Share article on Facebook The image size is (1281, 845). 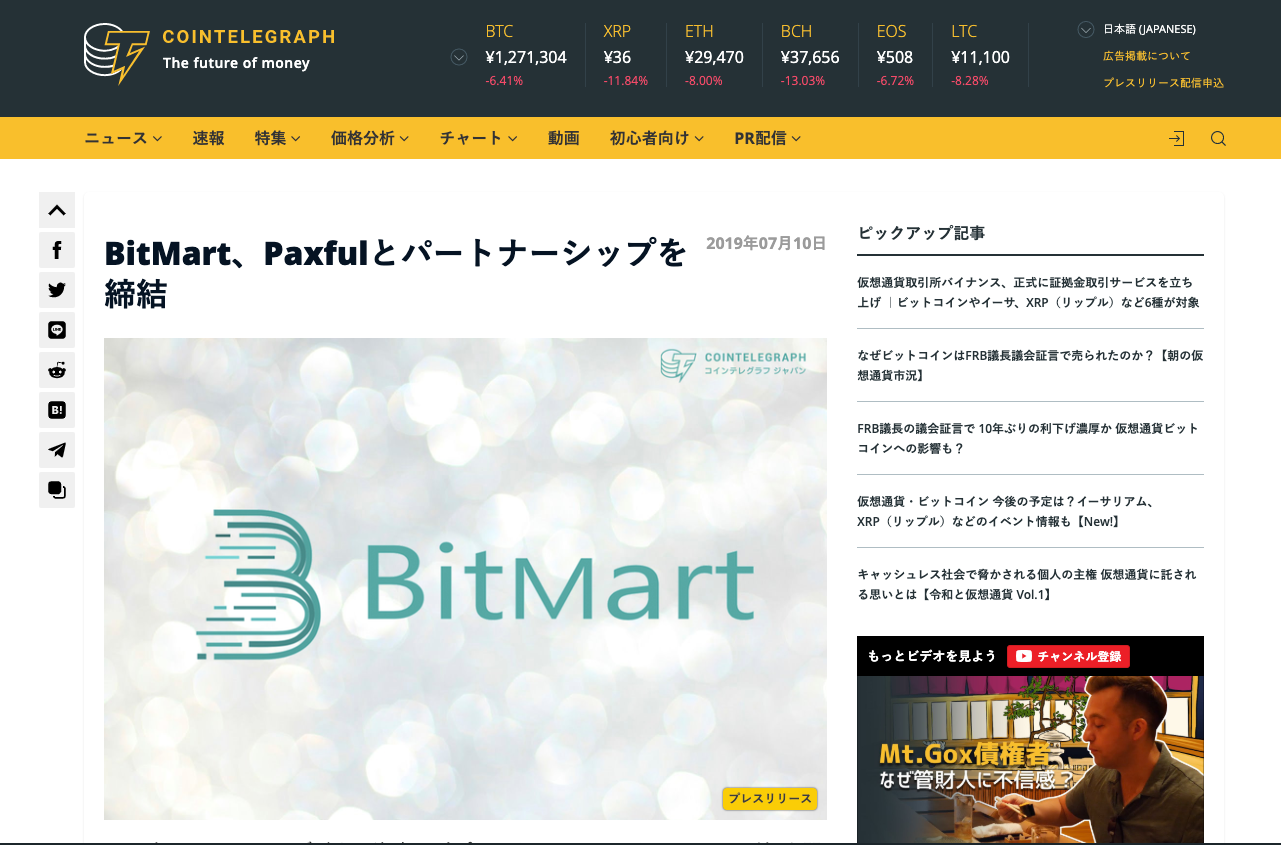click(57, 250)
